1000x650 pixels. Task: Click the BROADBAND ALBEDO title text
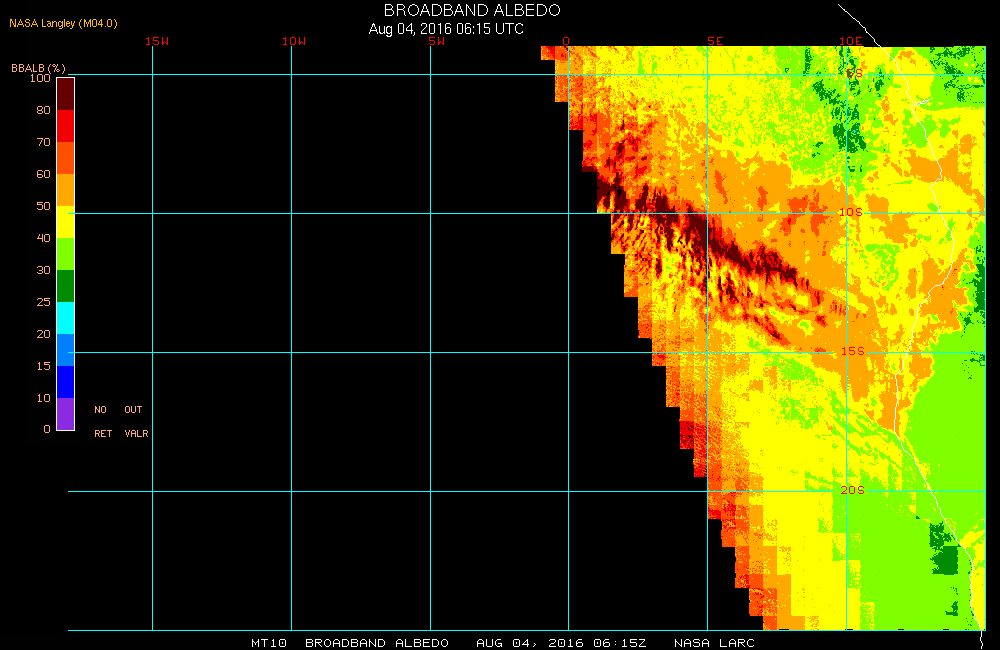472,10
